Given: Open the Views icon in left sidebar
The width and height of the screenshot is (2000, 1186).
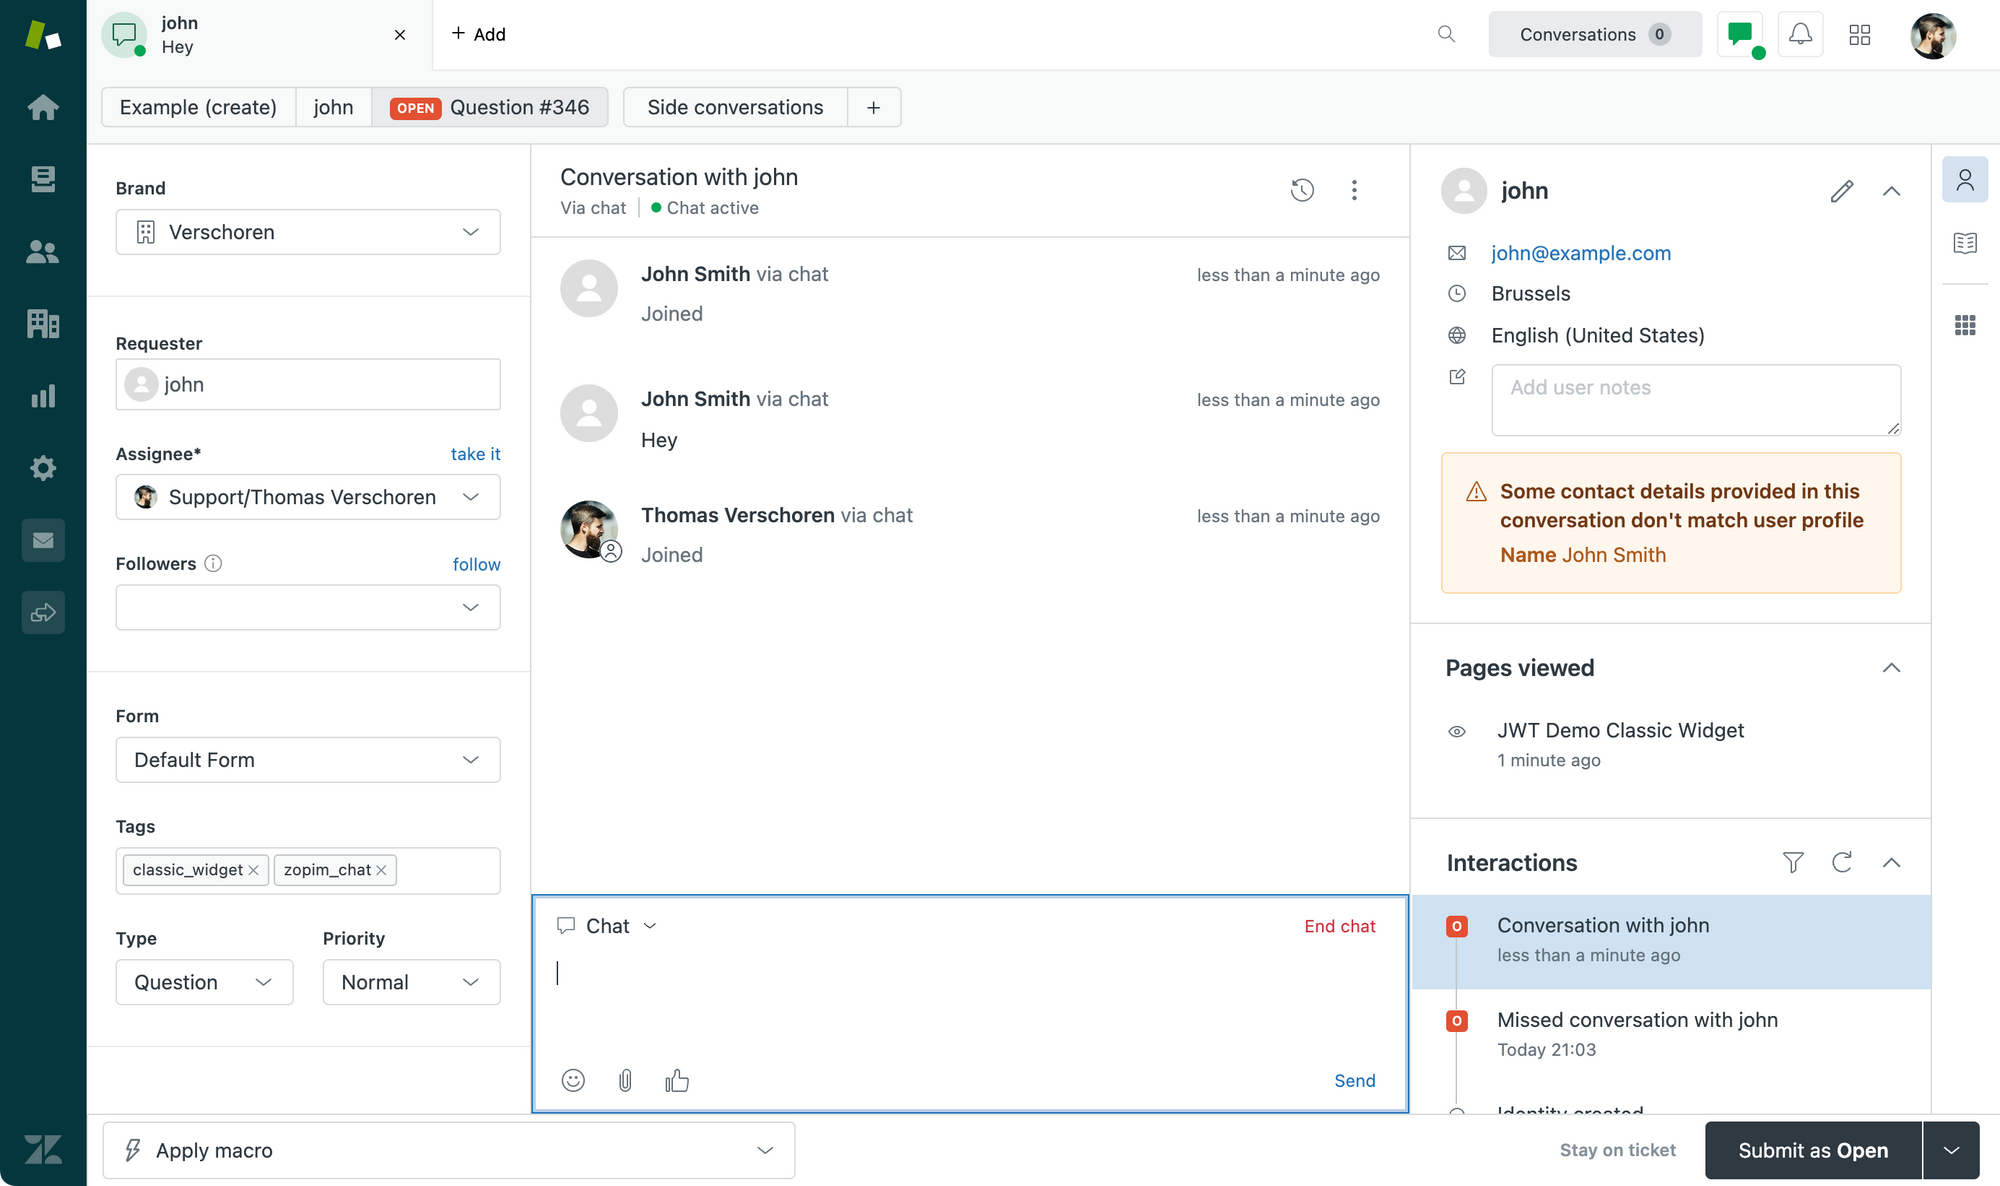Looking at the screenshot, I should pyautogui.click(x=43, y=179).
